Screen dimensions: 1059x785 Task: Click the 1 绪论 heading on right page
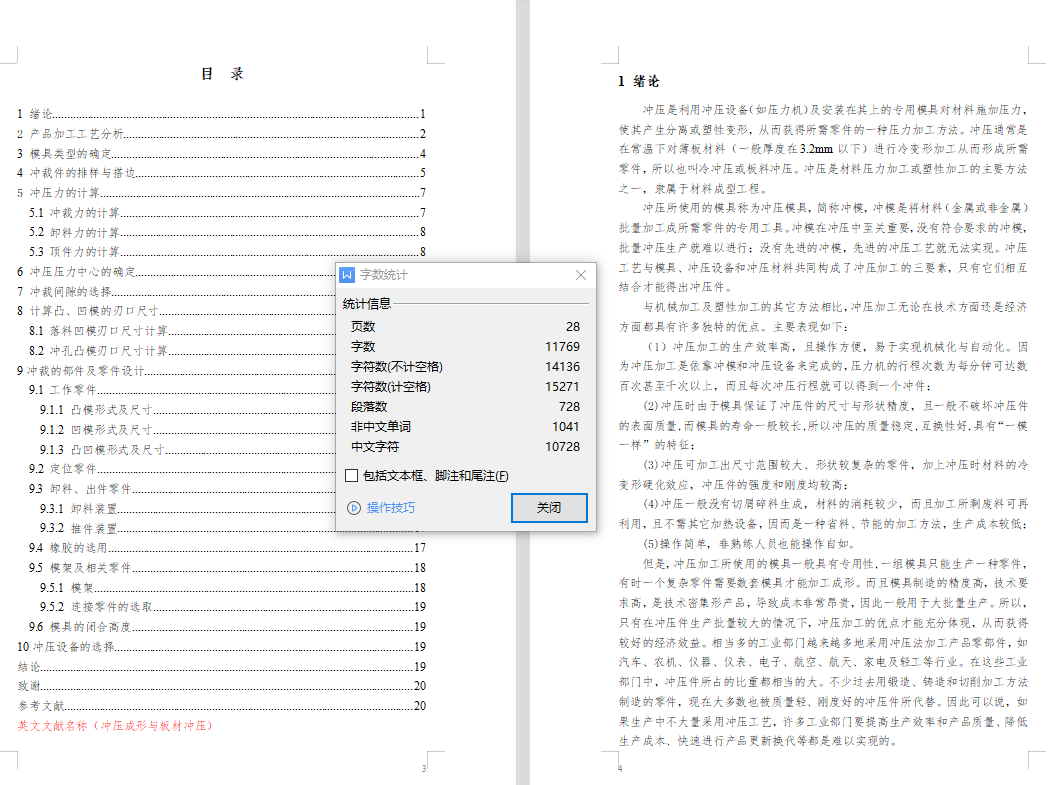point(638,81)
